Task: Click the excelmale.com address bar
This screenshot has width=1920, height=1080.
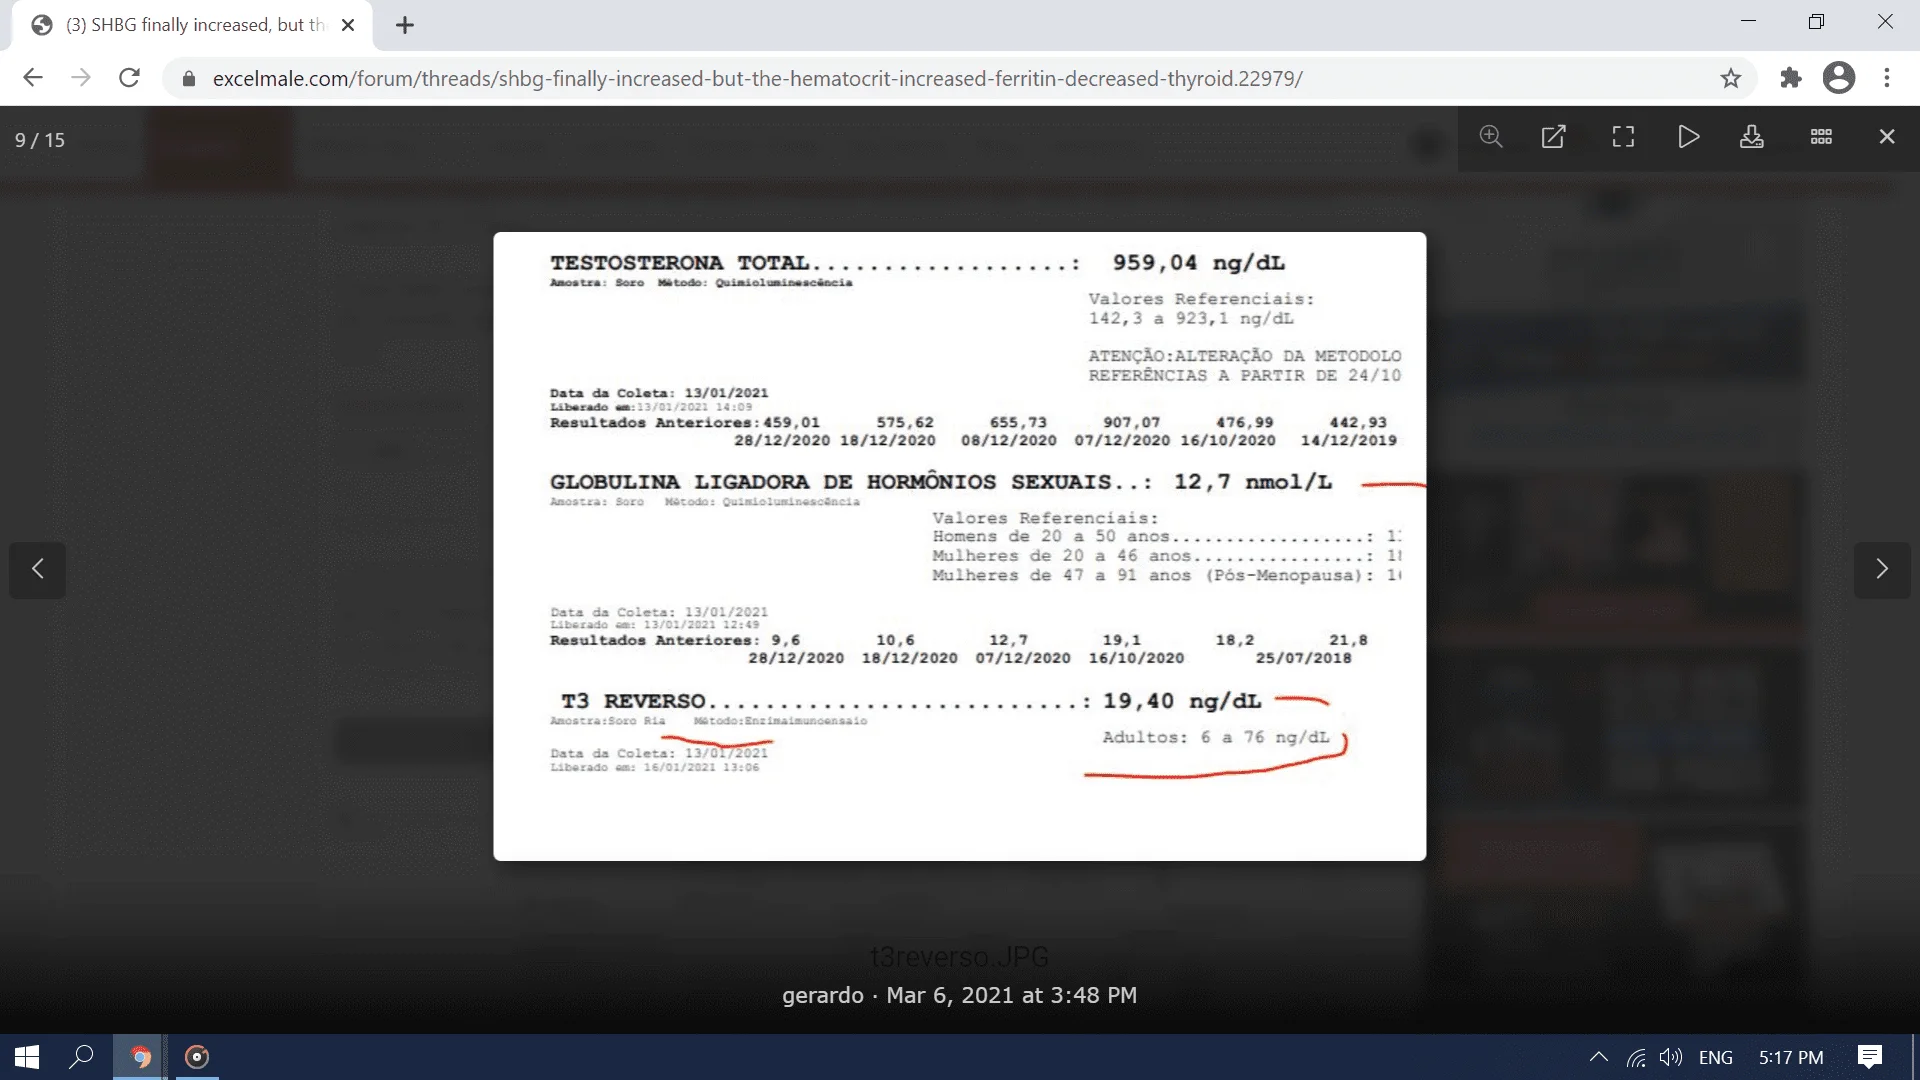Action: pyautogui.click(x=757, y=78)
